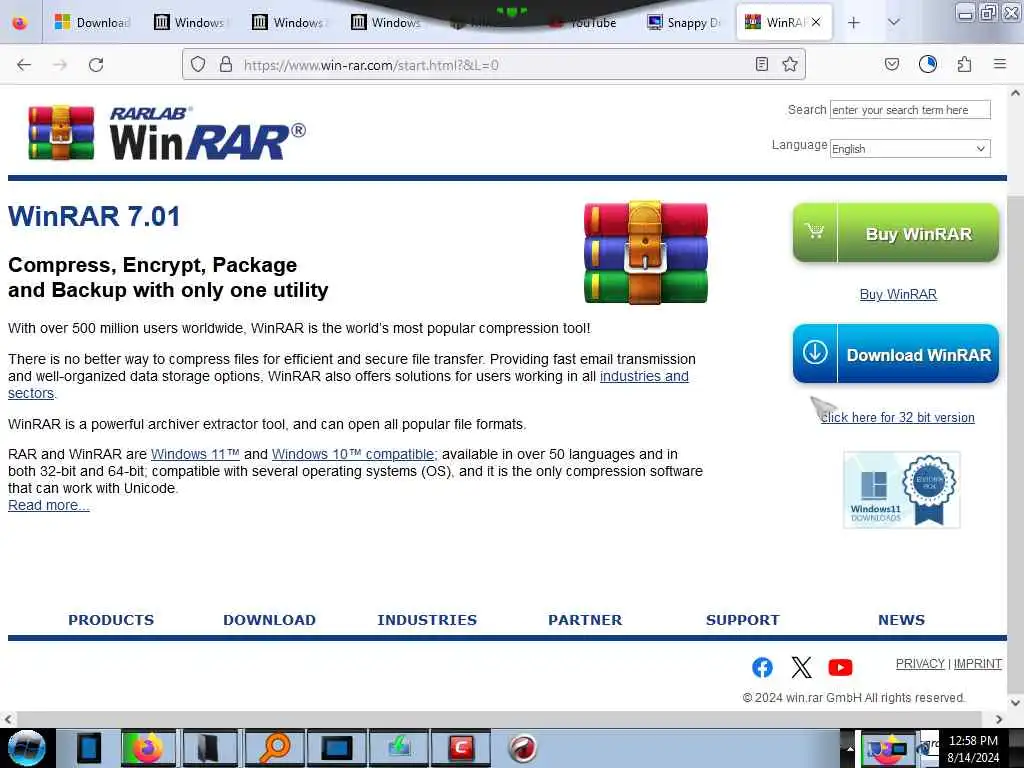Open the tracking protection shield icon

198,65
